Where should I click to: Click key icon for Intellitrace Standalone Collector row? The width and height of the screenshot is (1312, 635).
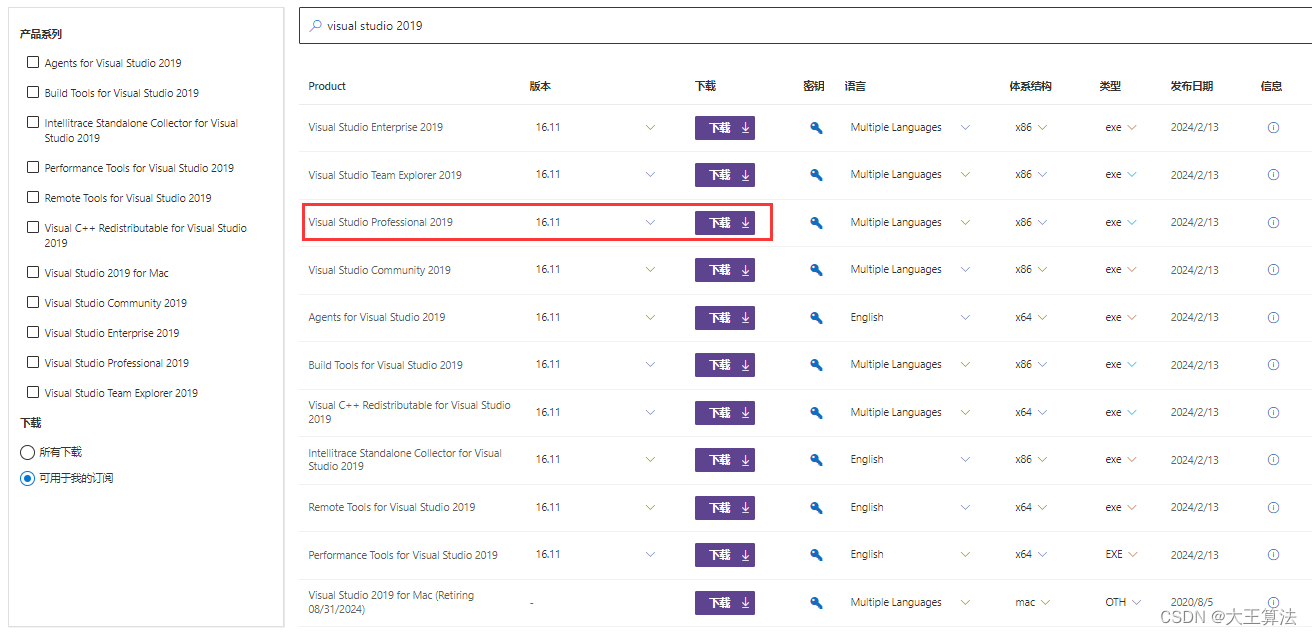click(x=816, y=460)
